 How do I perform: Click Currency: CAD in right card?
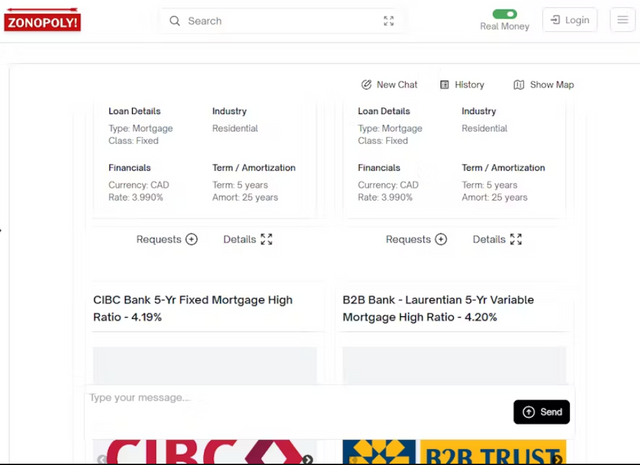388,185
